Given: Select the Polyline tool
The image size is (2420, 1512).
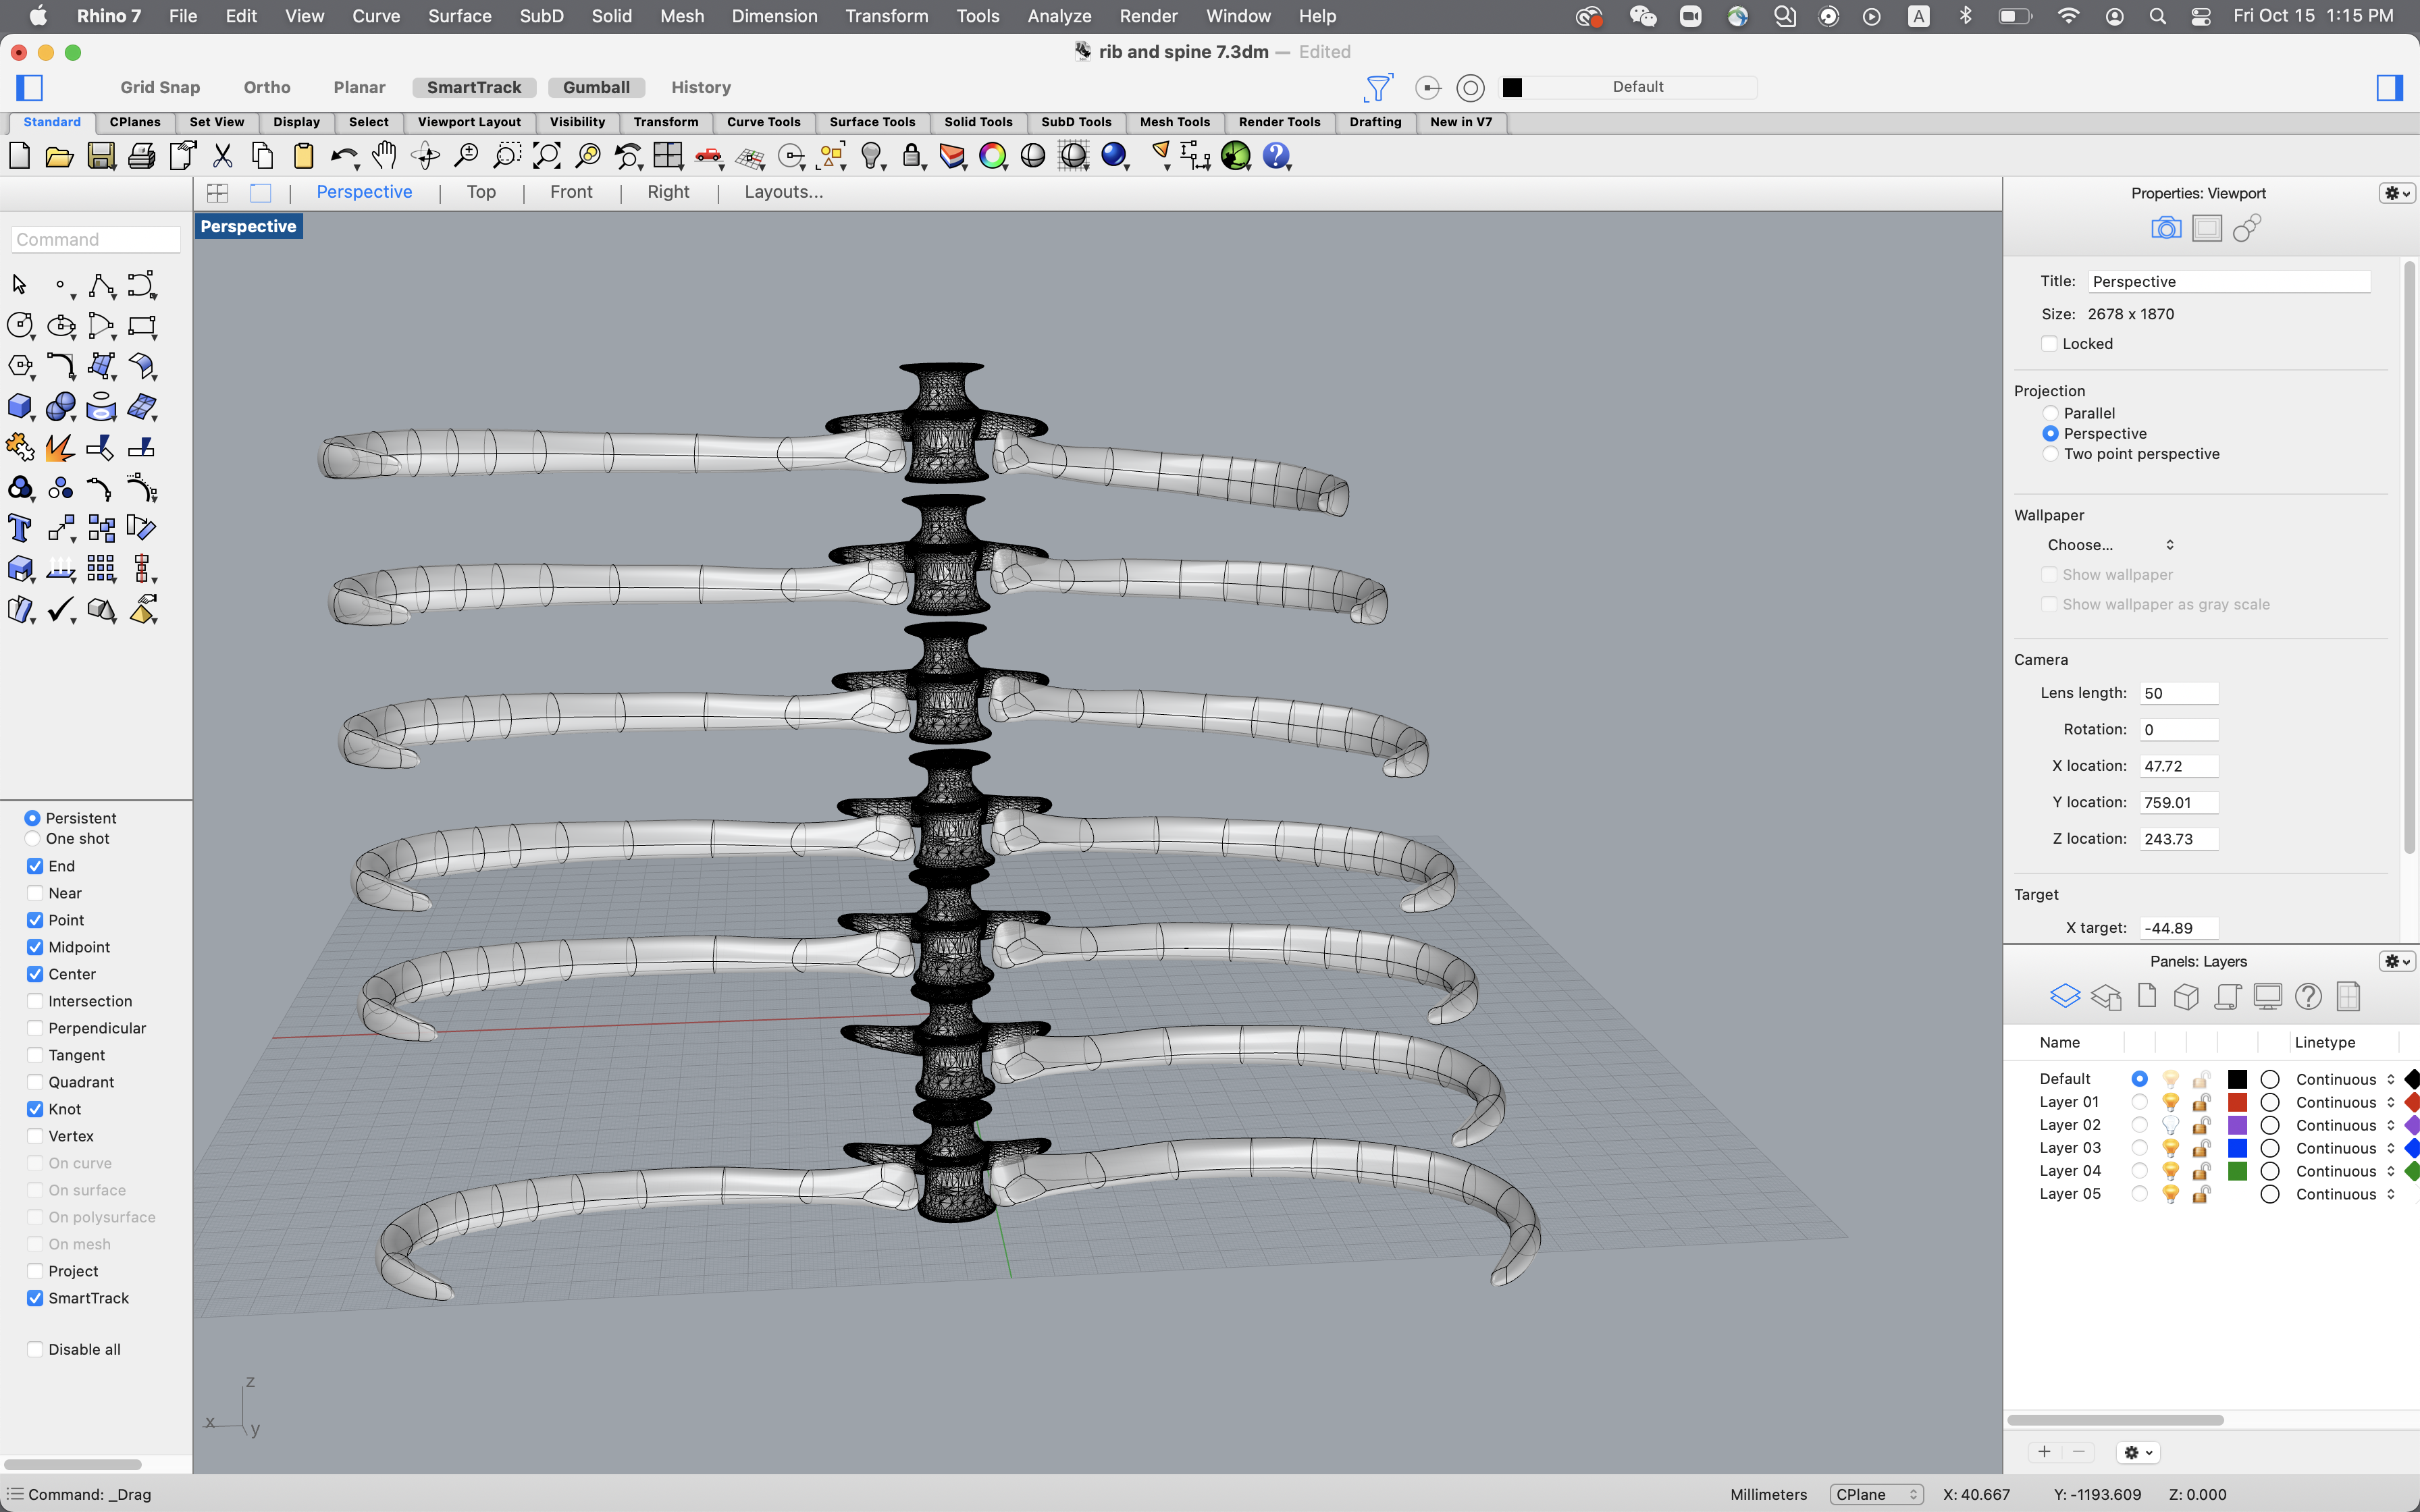Looking at the screenshot, I should click(101, 285).
